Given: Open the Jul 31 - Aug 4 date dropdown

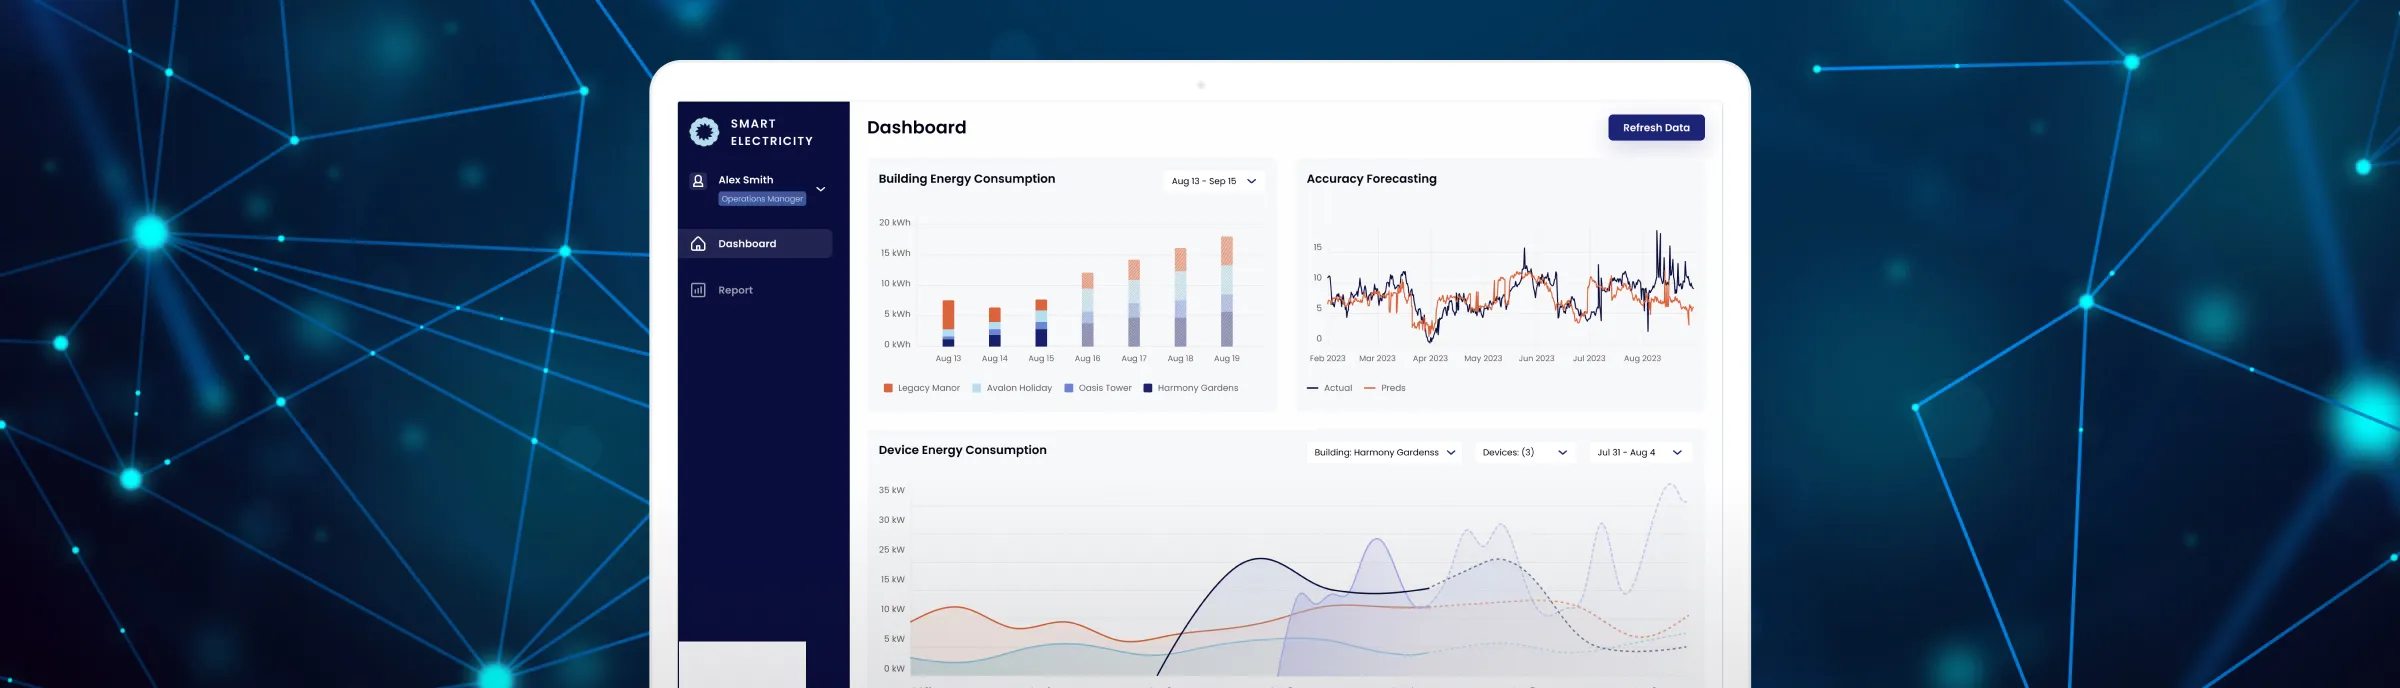Looking at the screenshot, I should point(1640,453).
